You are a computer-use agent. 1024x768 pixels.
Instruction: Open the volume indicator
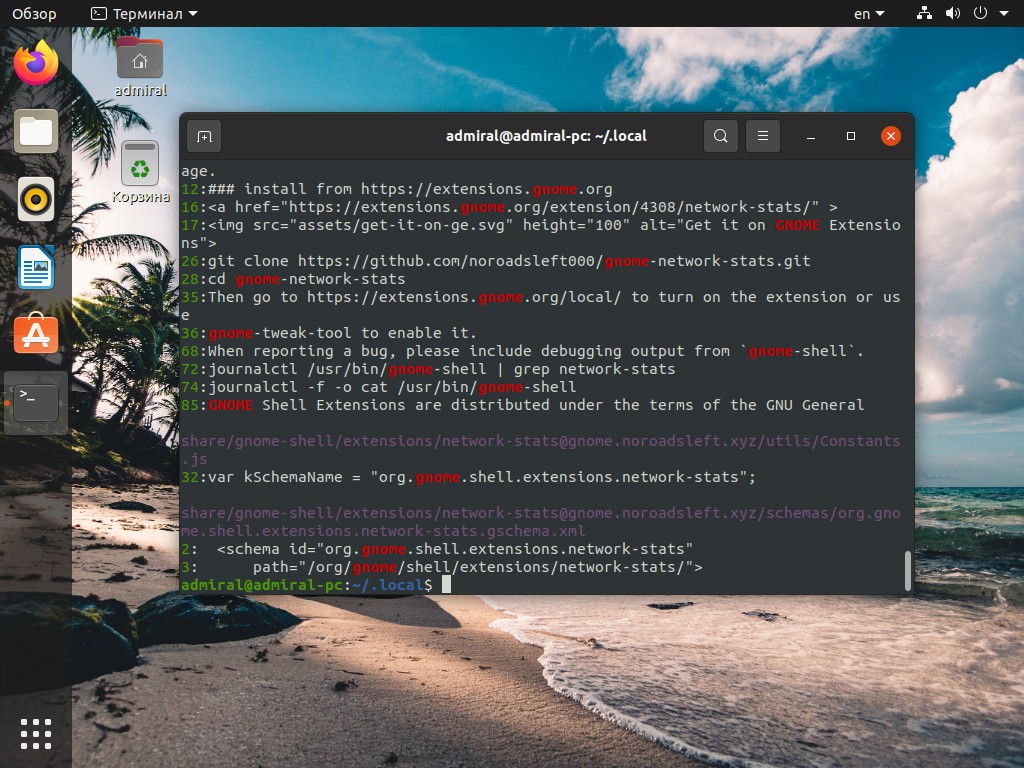click(953, 13)
